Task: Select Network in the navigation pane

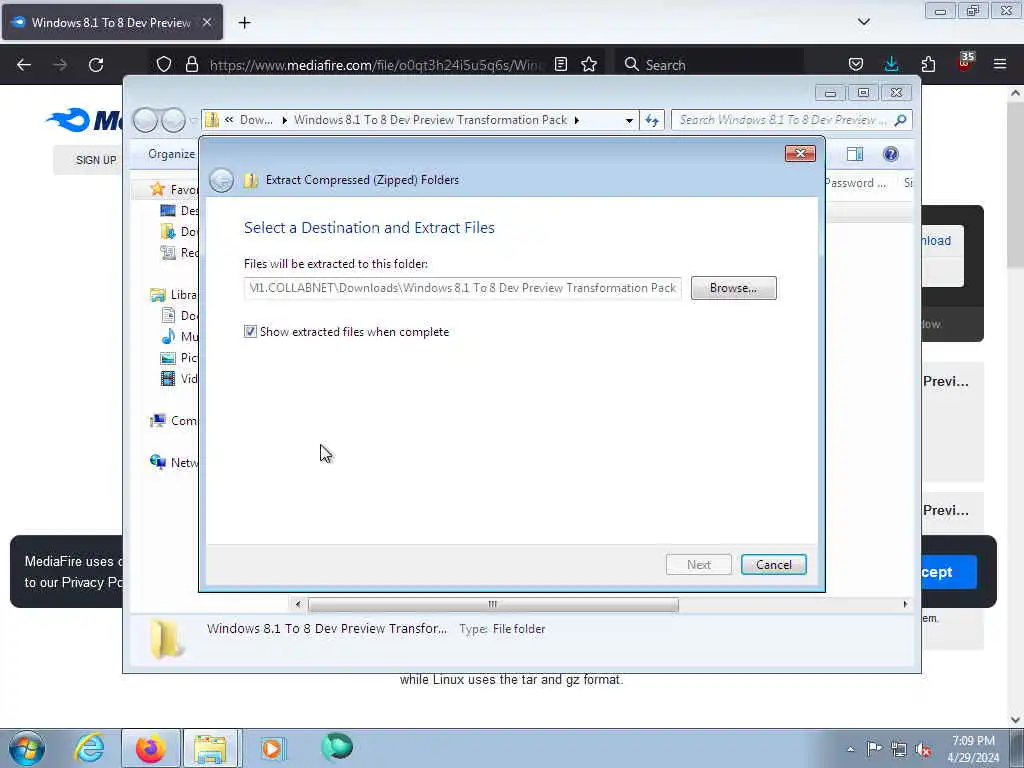Action: [174, 463]
